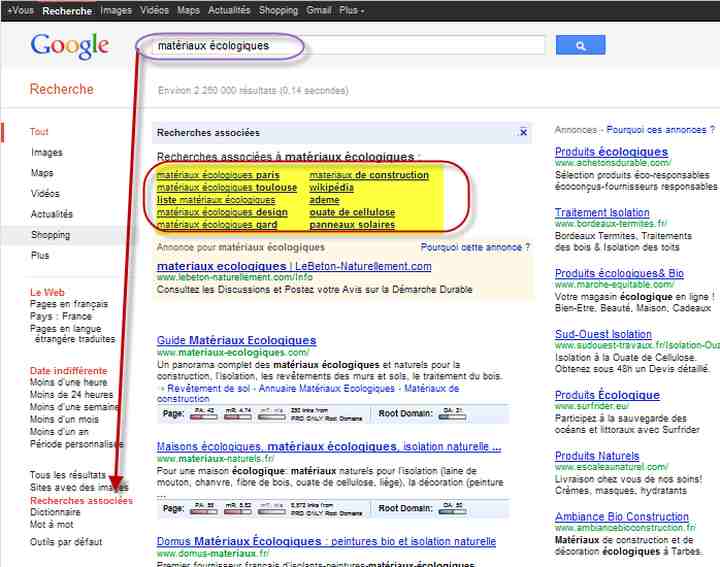Open Guide Matériaux Ecologiques result

[236, 340]
